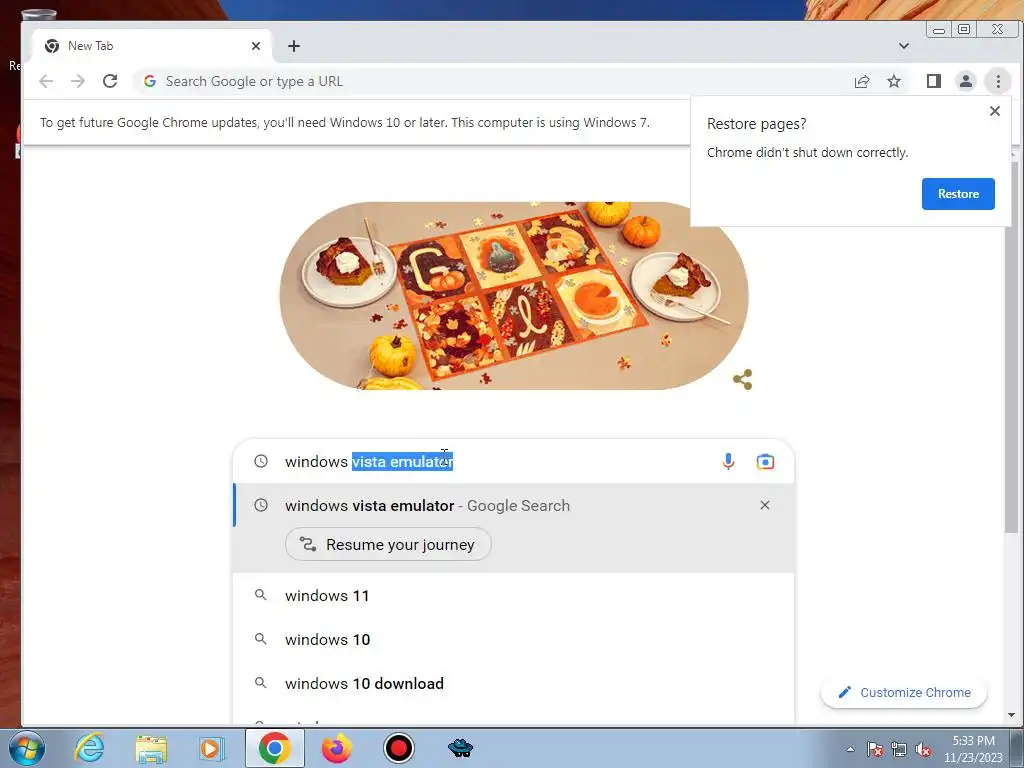
Task: Click scrollbar down arrow
Action: [1012, 715]
